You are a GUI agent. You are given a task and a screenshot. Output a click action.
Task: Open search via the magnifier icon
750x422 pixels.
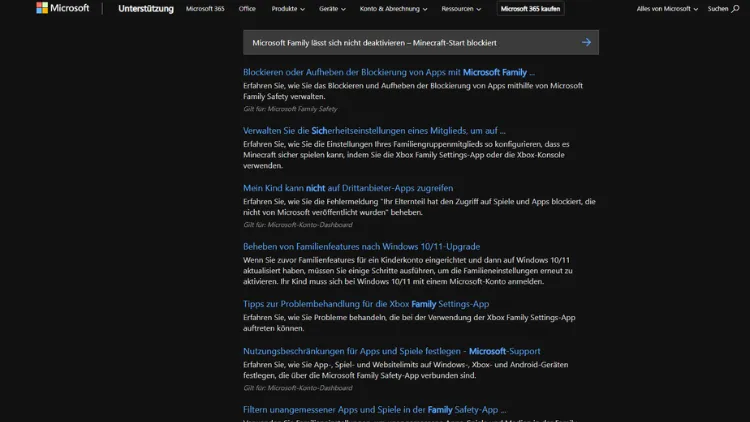click(735, 9)
